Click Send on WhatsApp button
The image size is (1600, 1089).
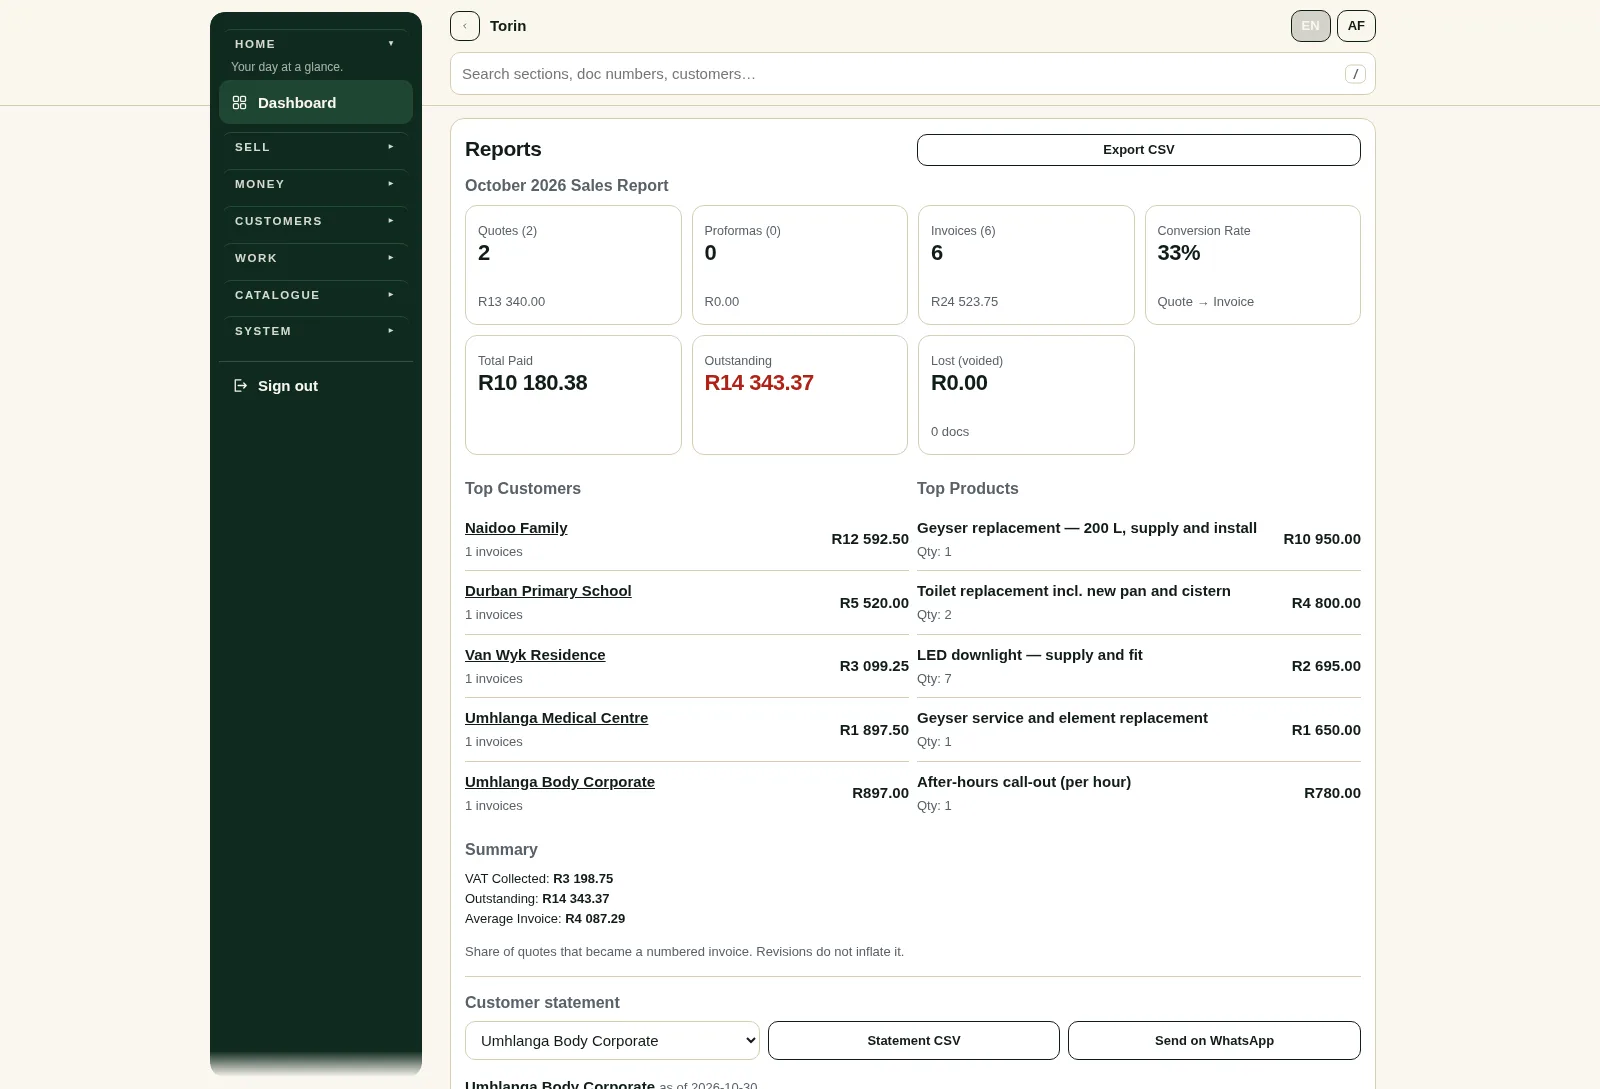point(1214,1041)
